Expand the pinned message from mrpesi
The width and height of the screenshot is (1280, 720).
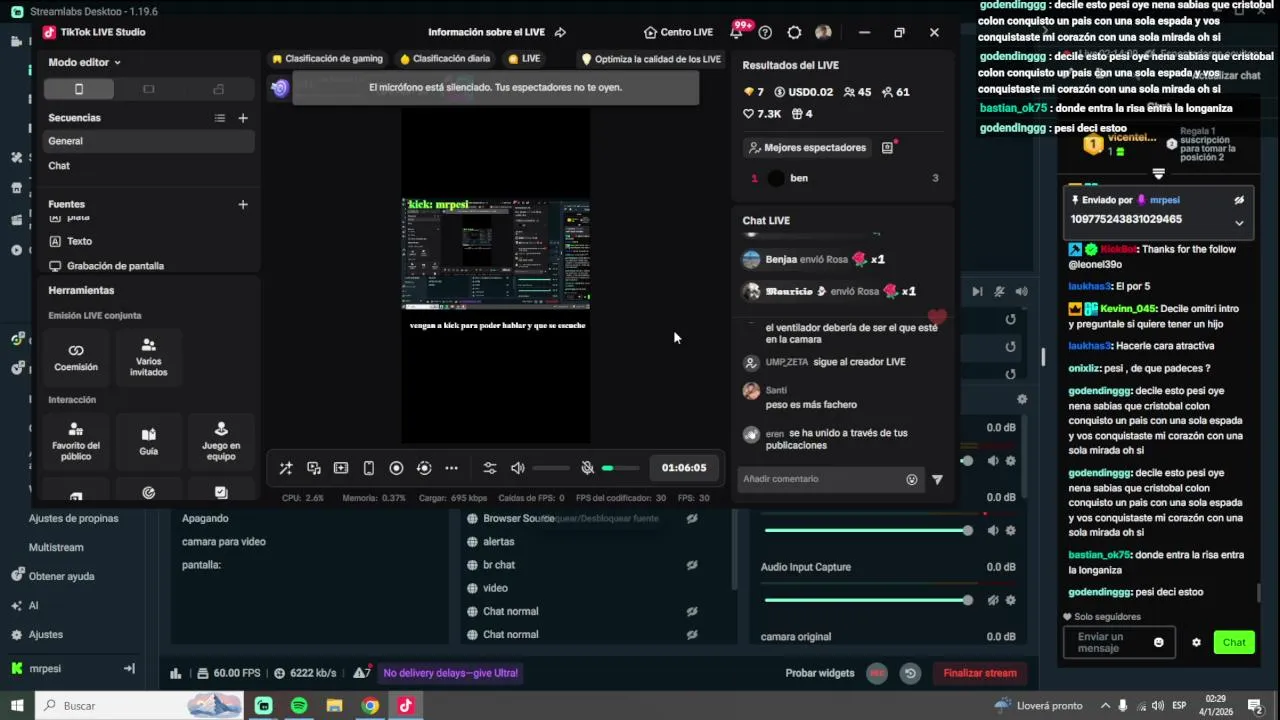1239,222
